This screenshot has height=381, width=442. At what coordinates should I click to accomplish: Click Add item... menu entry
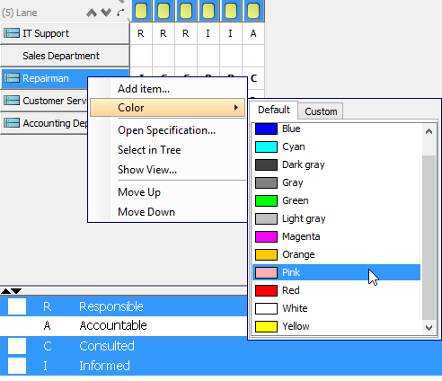point(144,89)
